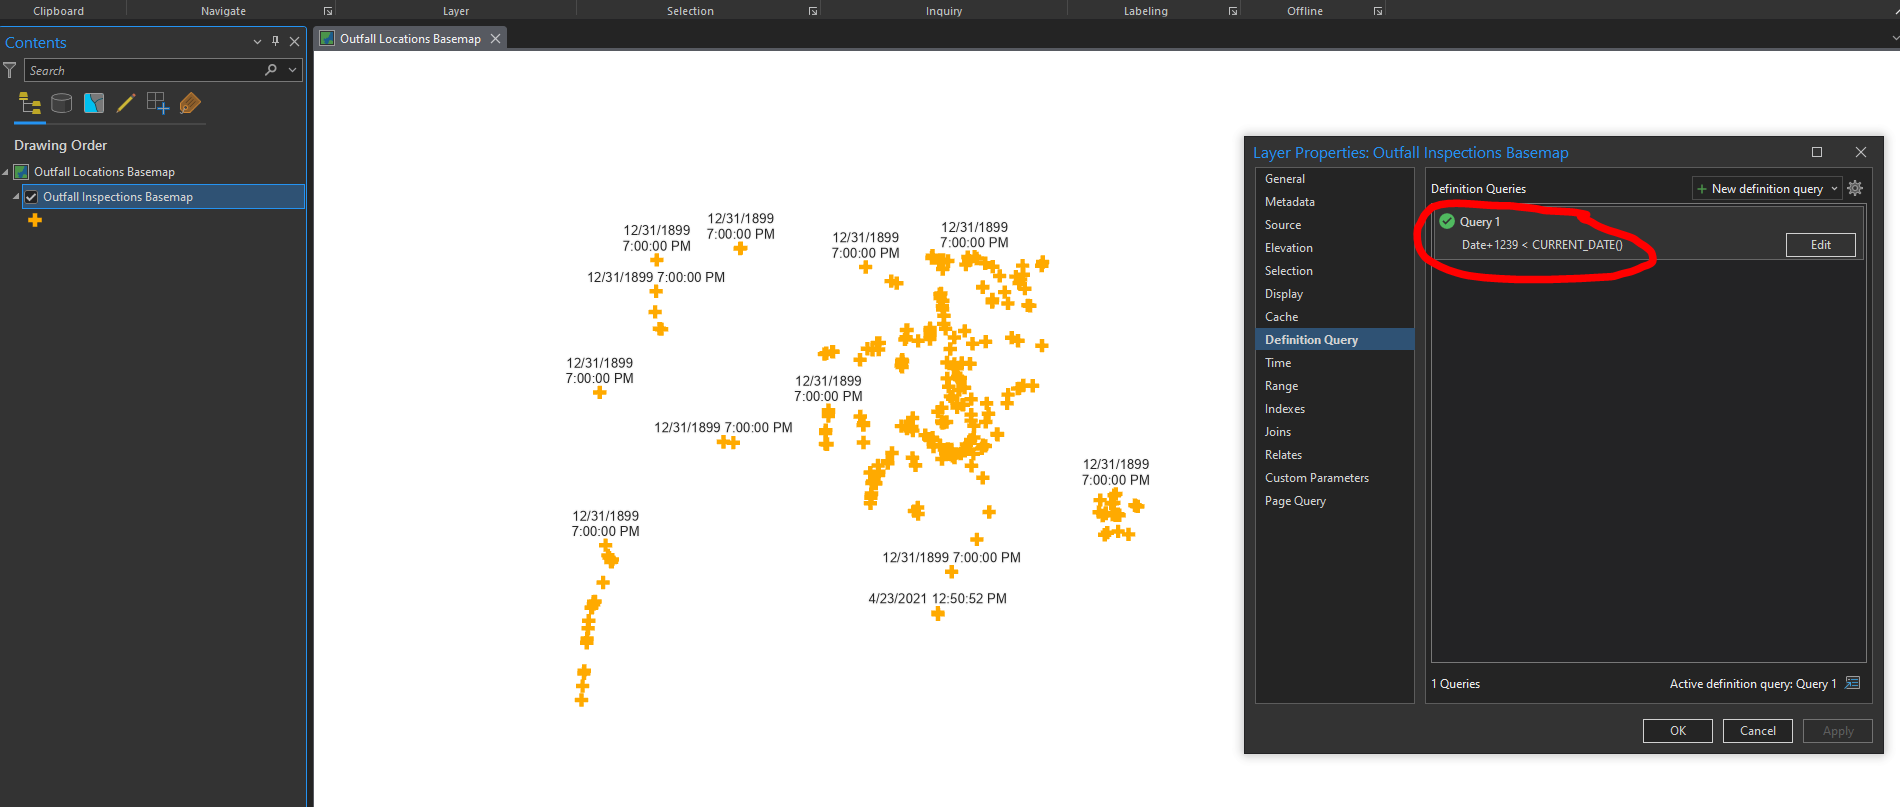
Task: Pin the Contents pane
Action: pyautogui.click(x=276, y=41)
